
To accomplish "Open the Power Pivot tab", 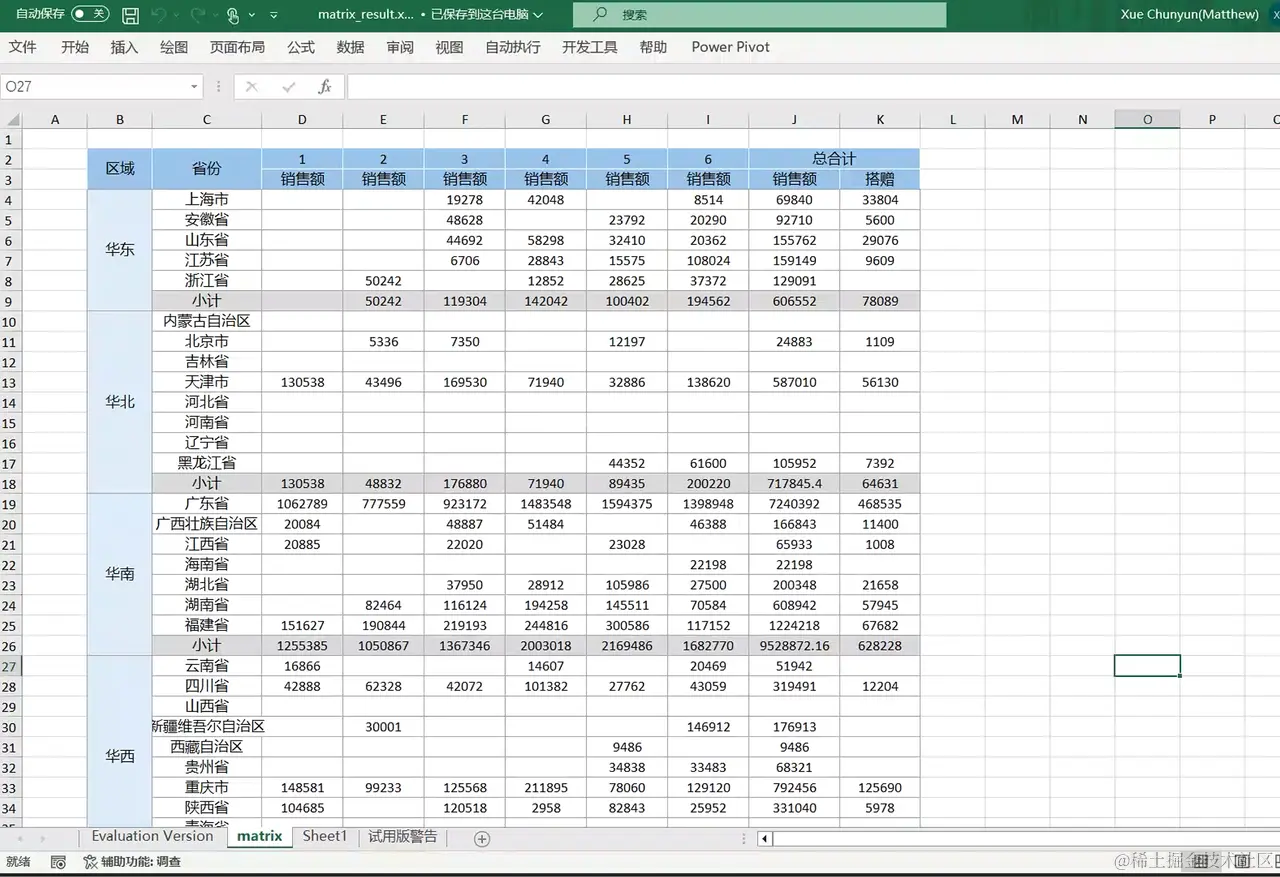I will (x=730, y=47).
